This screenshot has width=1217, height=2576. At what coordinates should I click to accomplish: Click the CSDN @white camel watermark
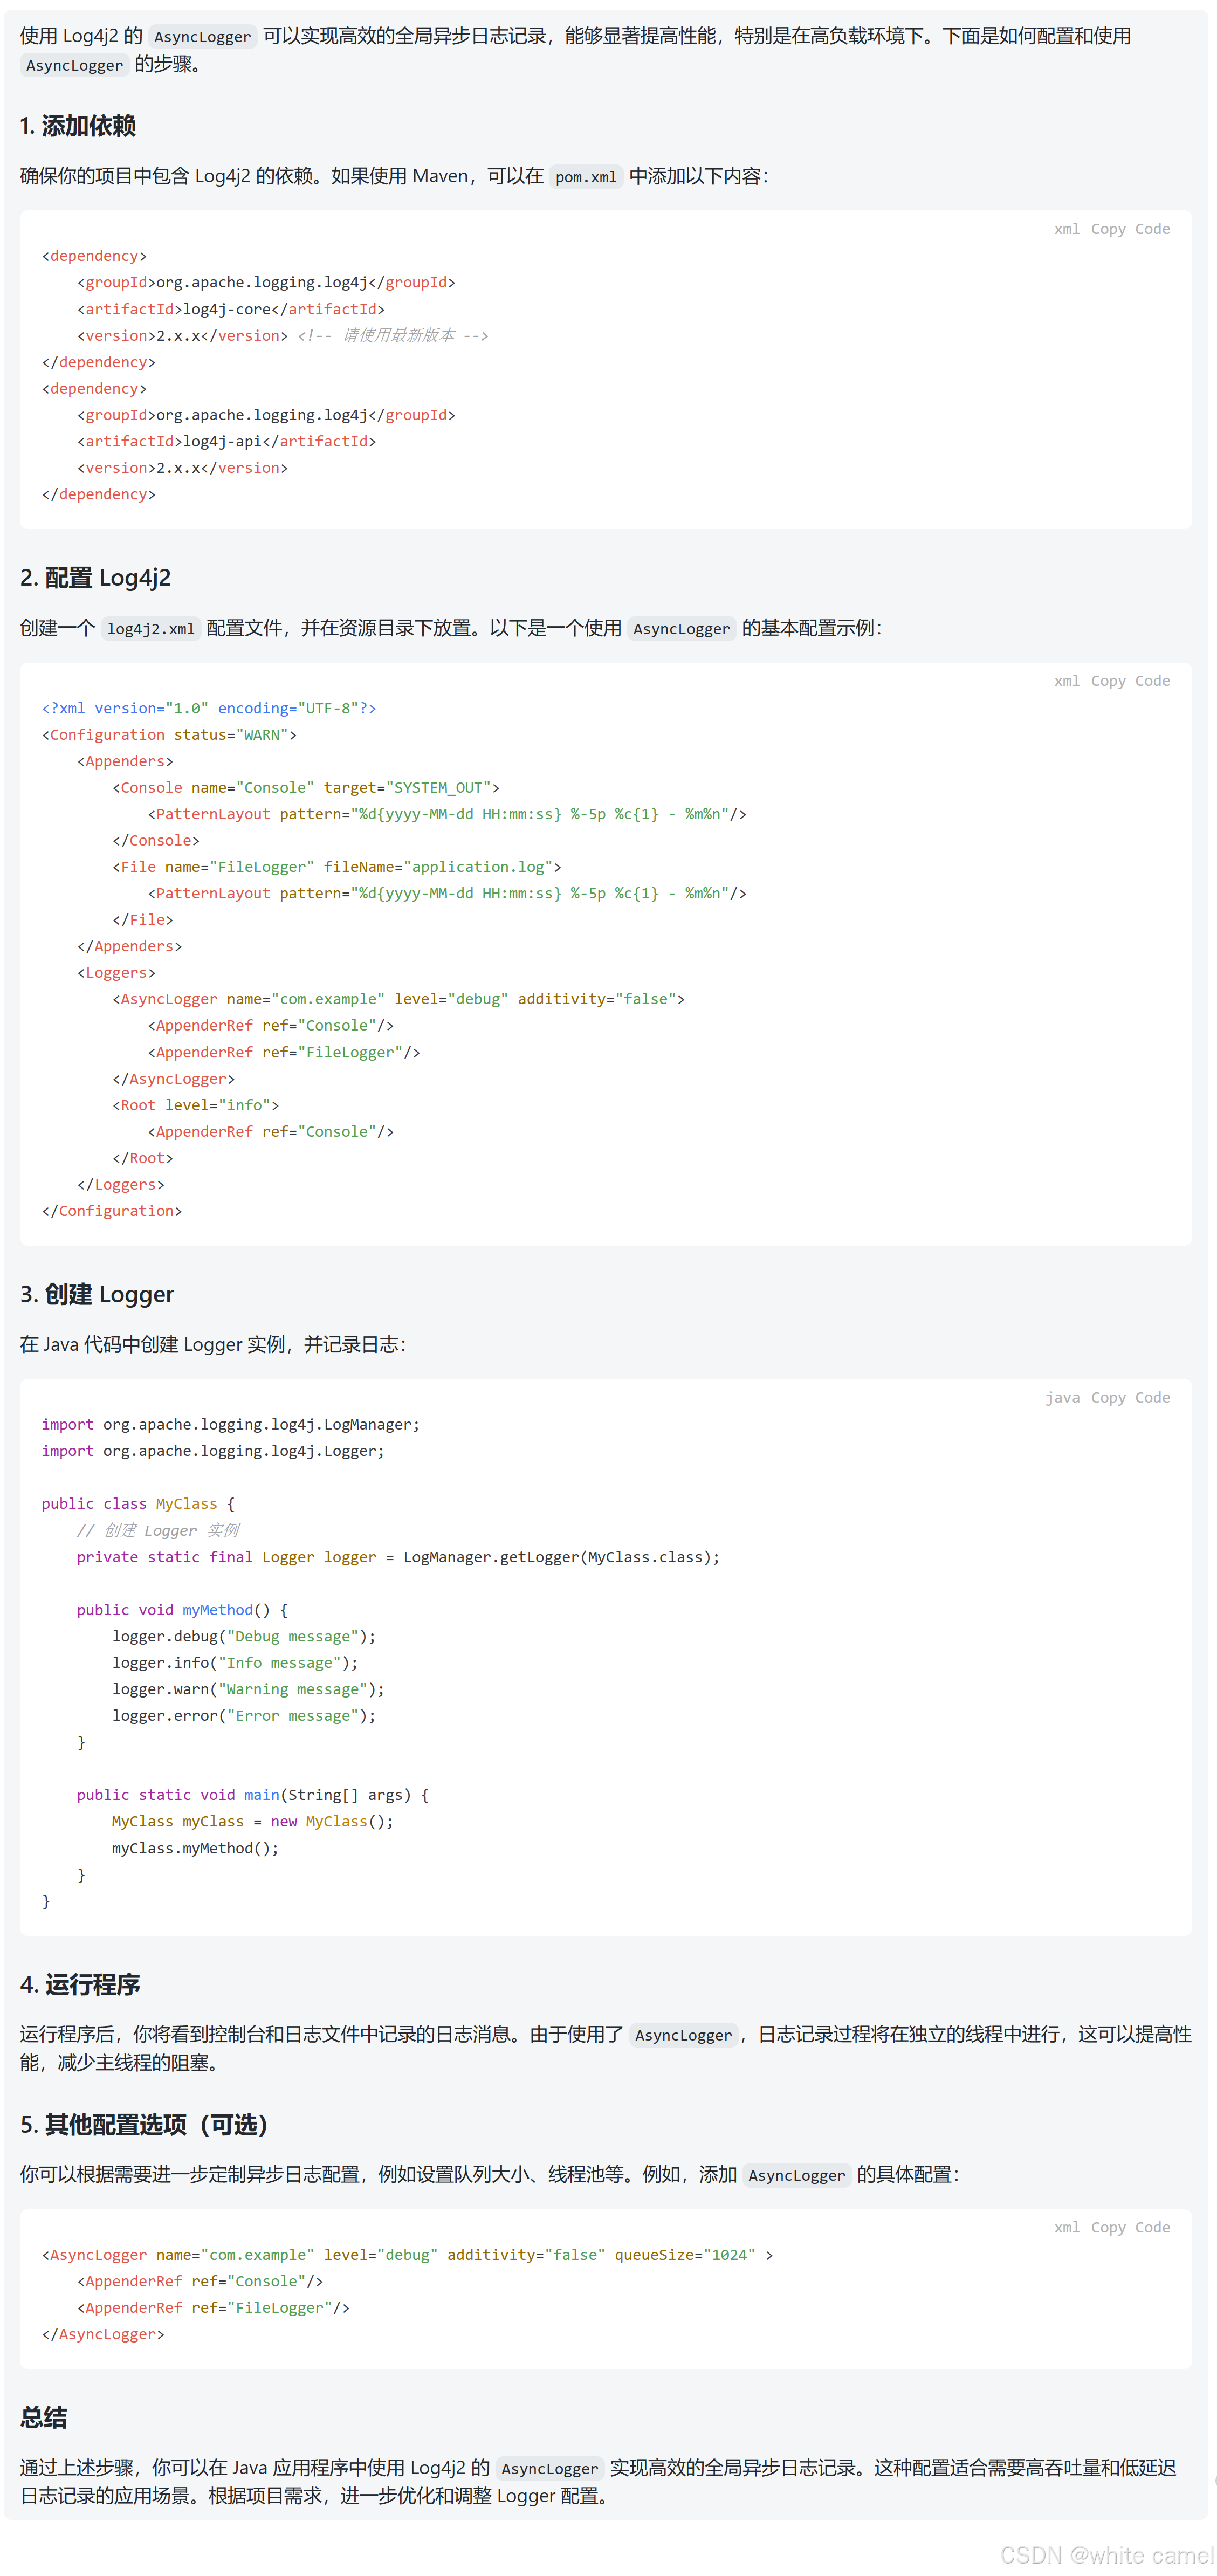tap(1106, 2555)
